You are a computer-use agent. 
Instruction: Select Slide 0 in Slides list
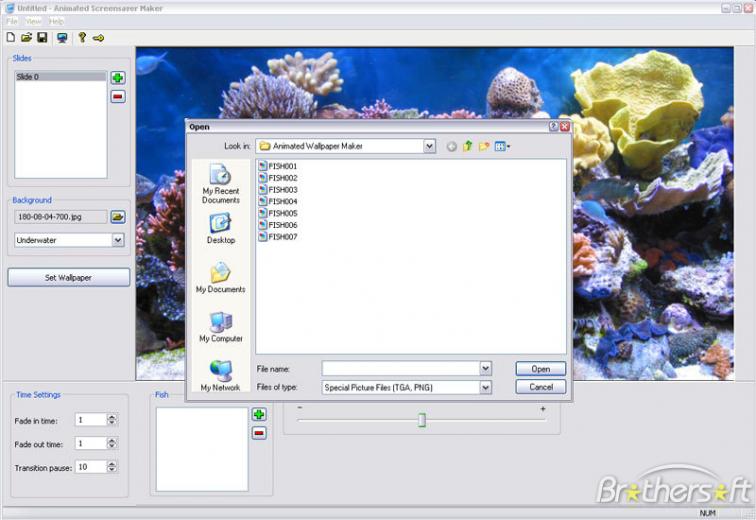pos(60,77)
